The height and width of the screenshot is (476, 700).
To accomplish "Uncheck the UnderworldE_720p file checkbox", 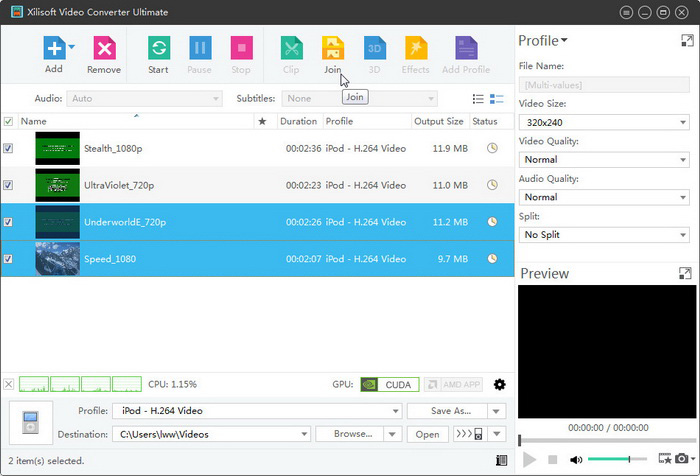I will point(8,222).
